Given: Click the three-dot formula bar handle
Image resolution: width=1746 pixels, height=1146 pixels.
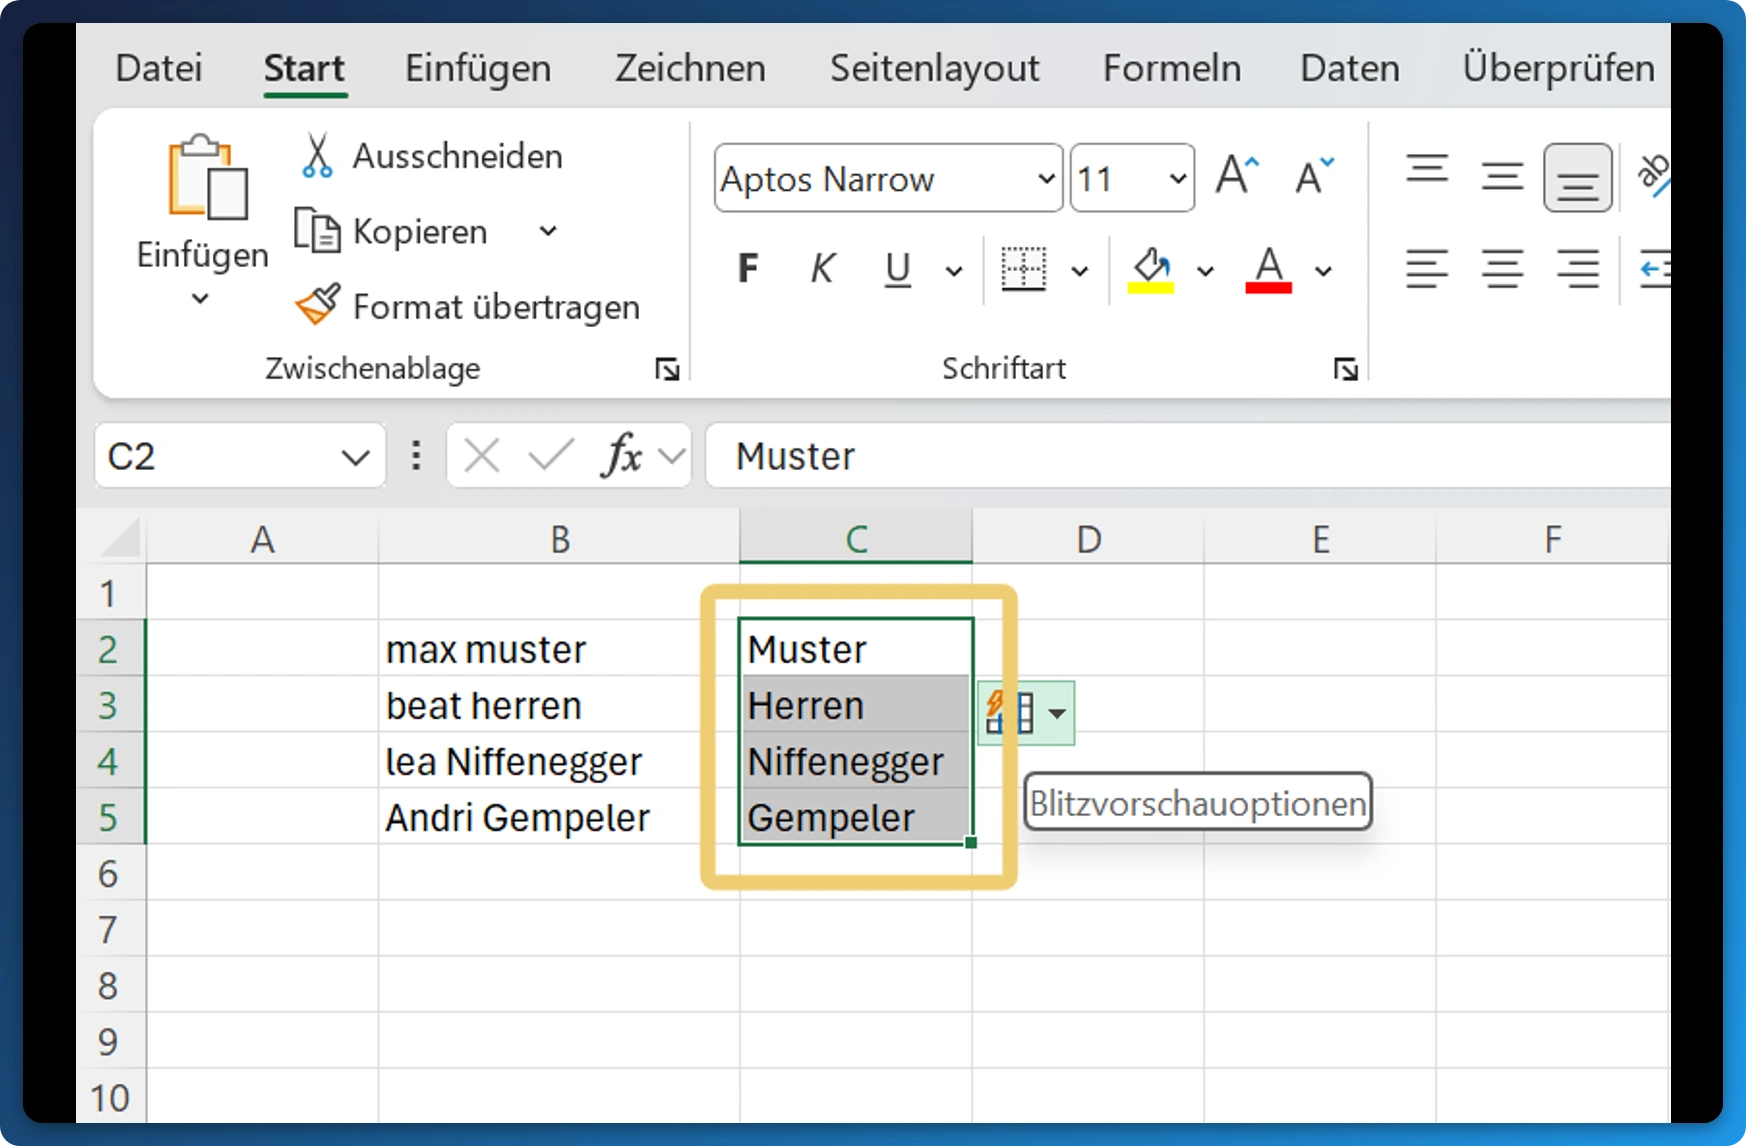Looking at the screenshot, I should (x=416, y=456).
